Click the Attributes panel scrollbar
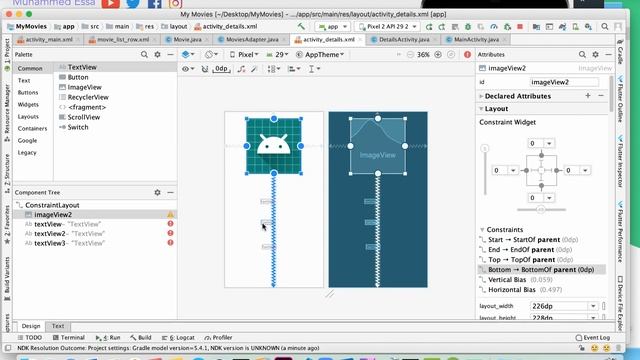 pyautogui.click(x=611, y=94)
